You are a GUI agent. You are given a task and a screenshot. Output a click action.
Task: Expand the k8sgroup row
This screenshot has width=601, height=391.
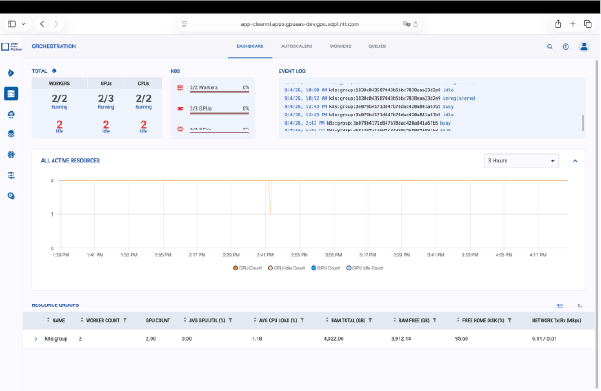(36, 339)
